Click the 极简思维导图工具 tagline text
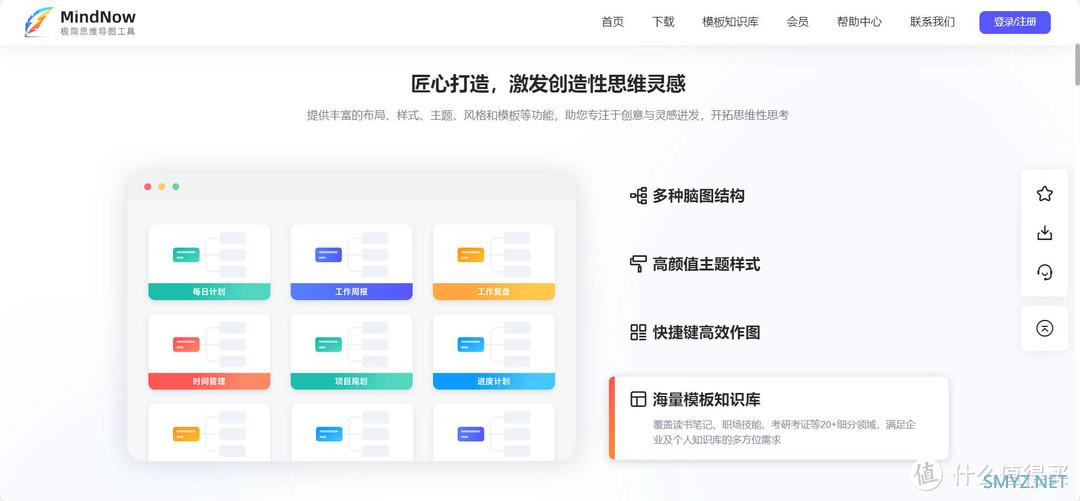Screen dimensions: 1080x501 pyautogui.click(x=98, y=32)
